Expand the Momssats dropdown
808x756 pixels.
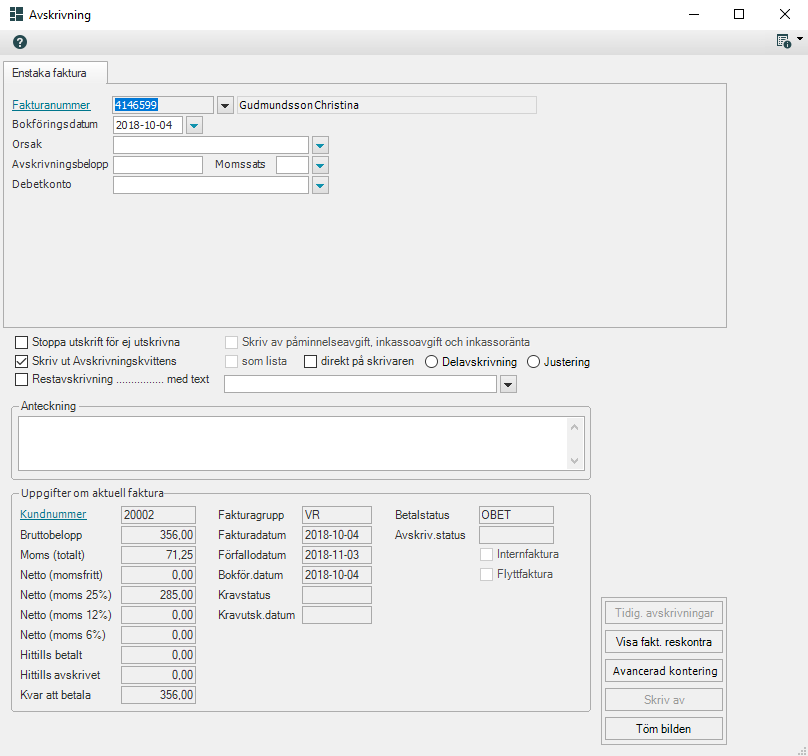pos(320,165)
